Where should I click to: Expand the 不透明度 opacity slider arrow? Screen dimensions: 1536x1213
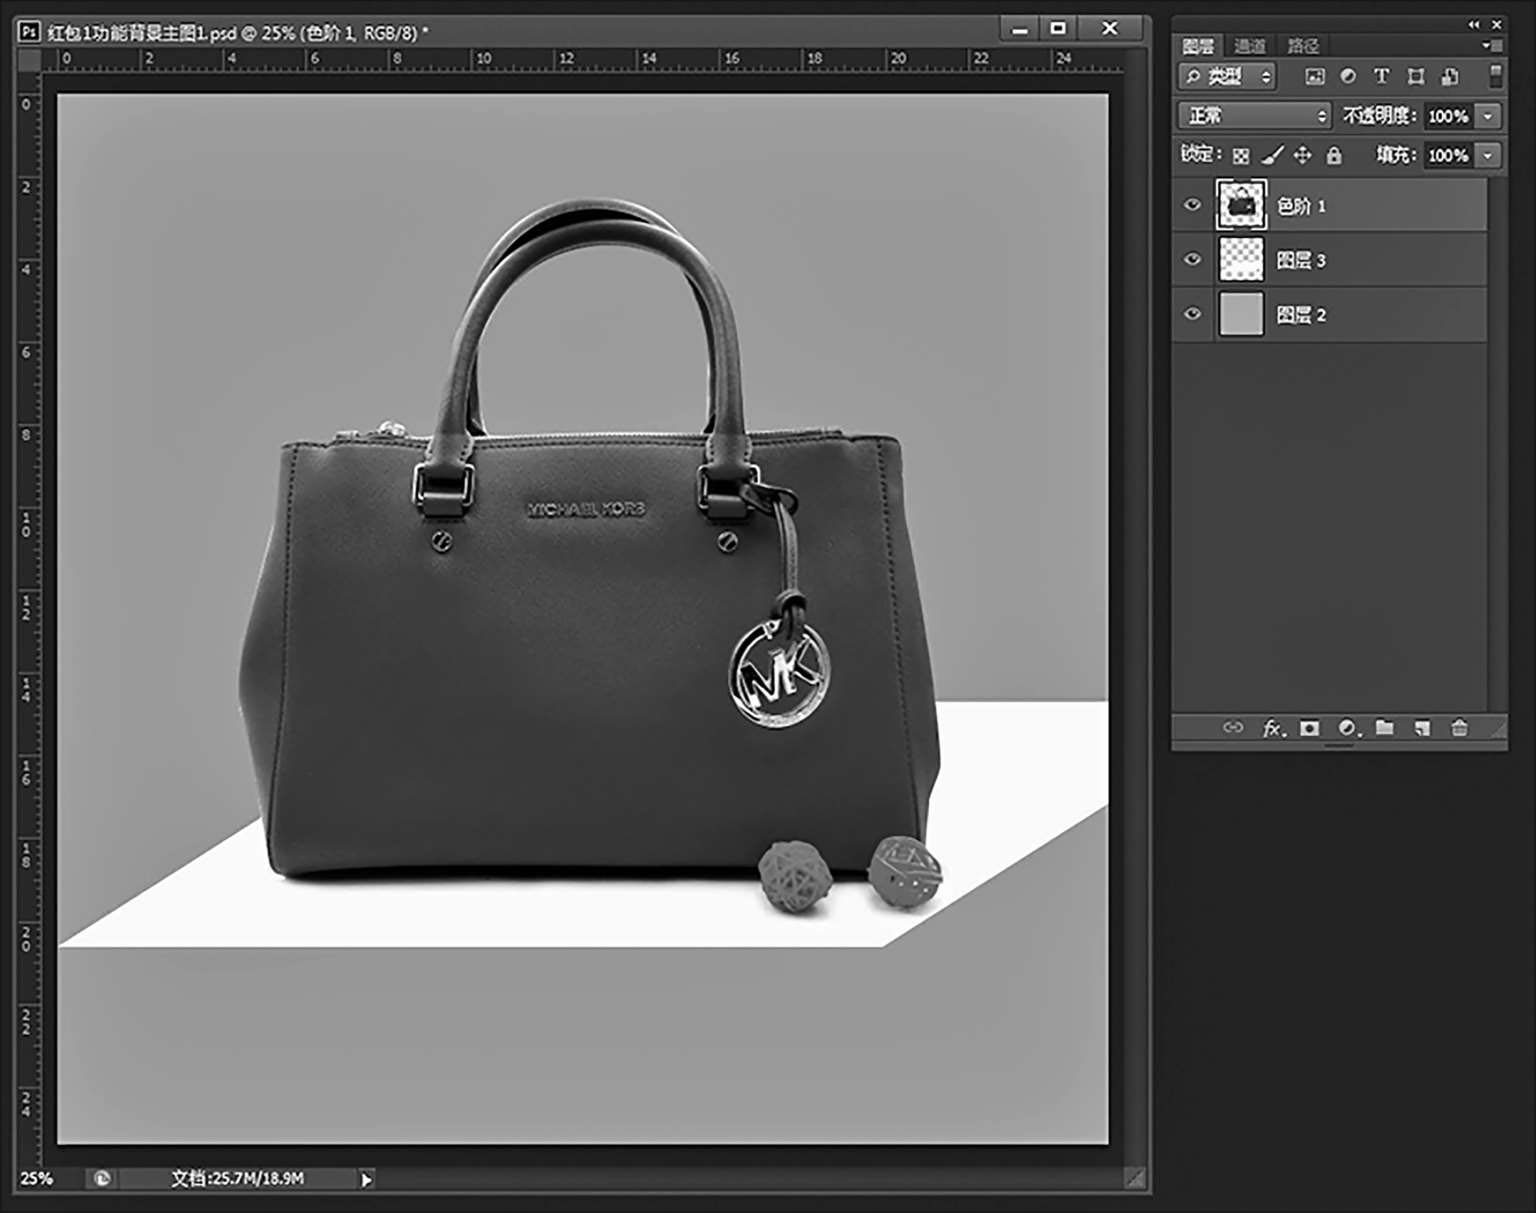click(1488, 116)
